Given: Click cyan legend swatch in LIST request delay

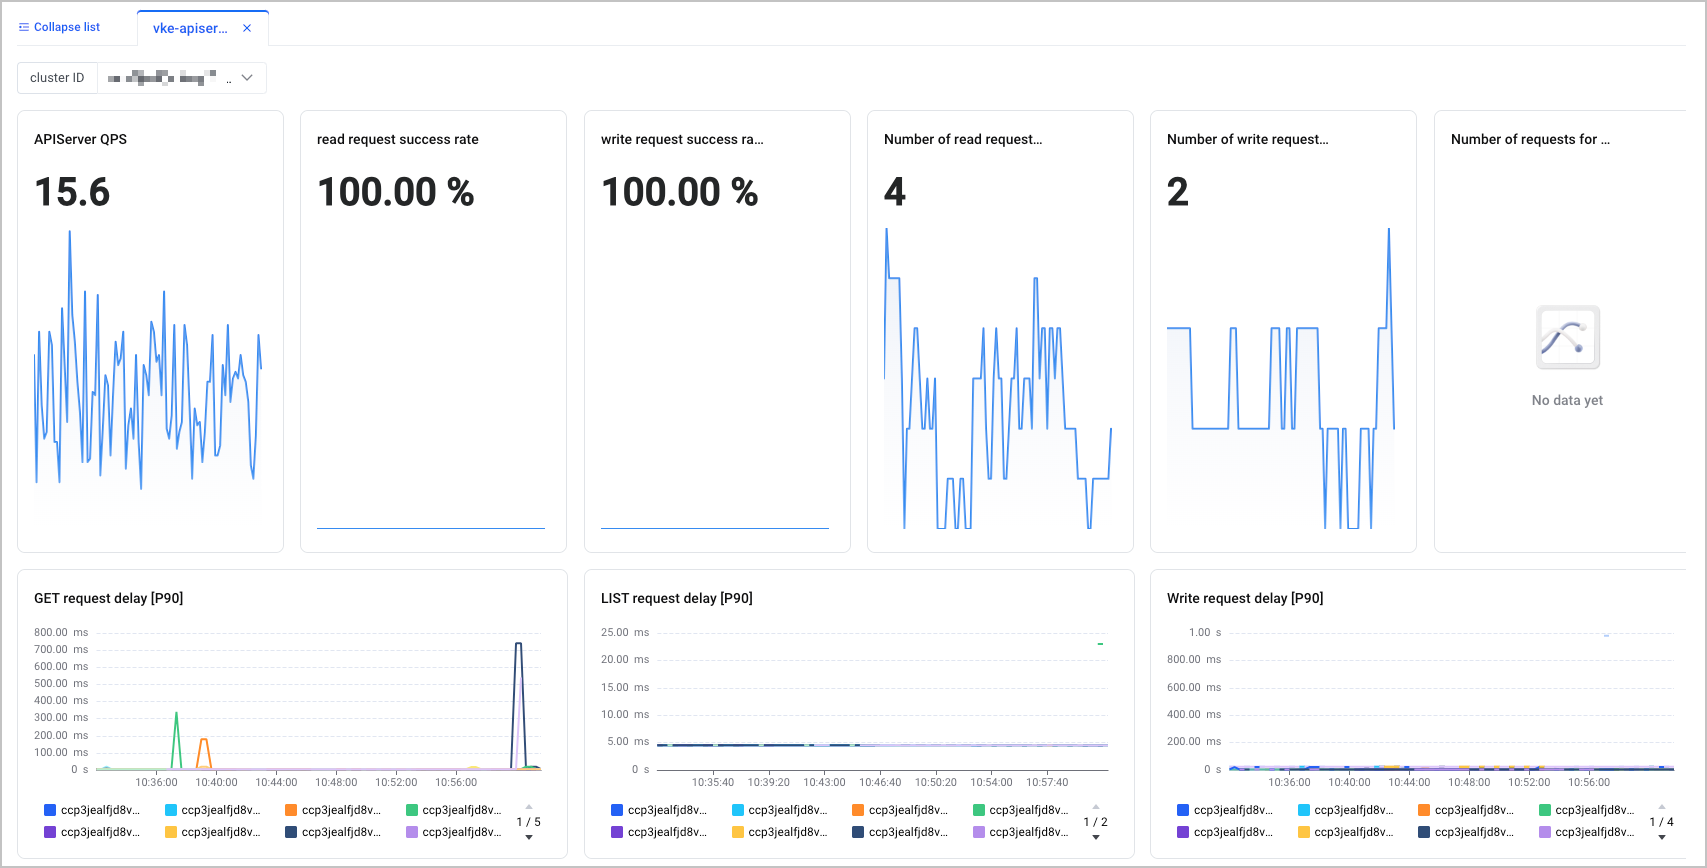Looking at the screenshot, I should (738, 810).
